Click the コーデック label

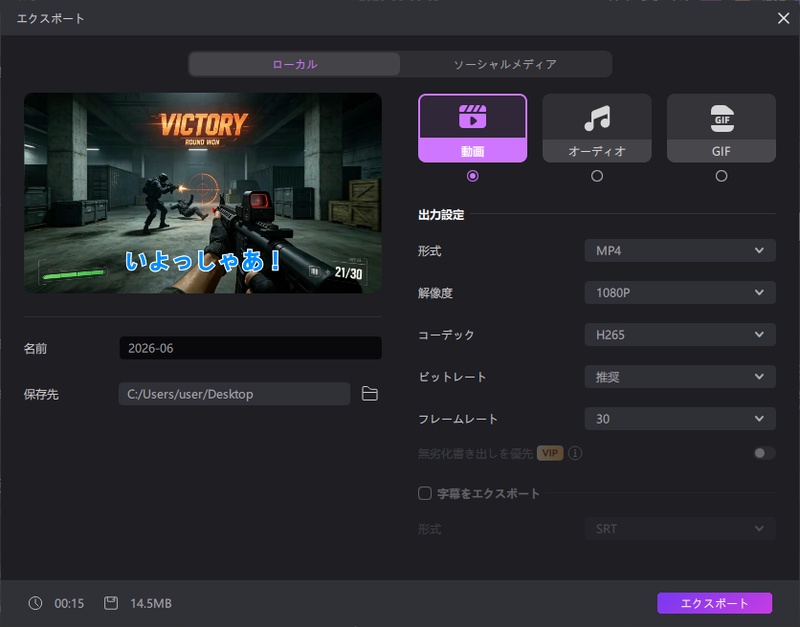coord(446,335)
